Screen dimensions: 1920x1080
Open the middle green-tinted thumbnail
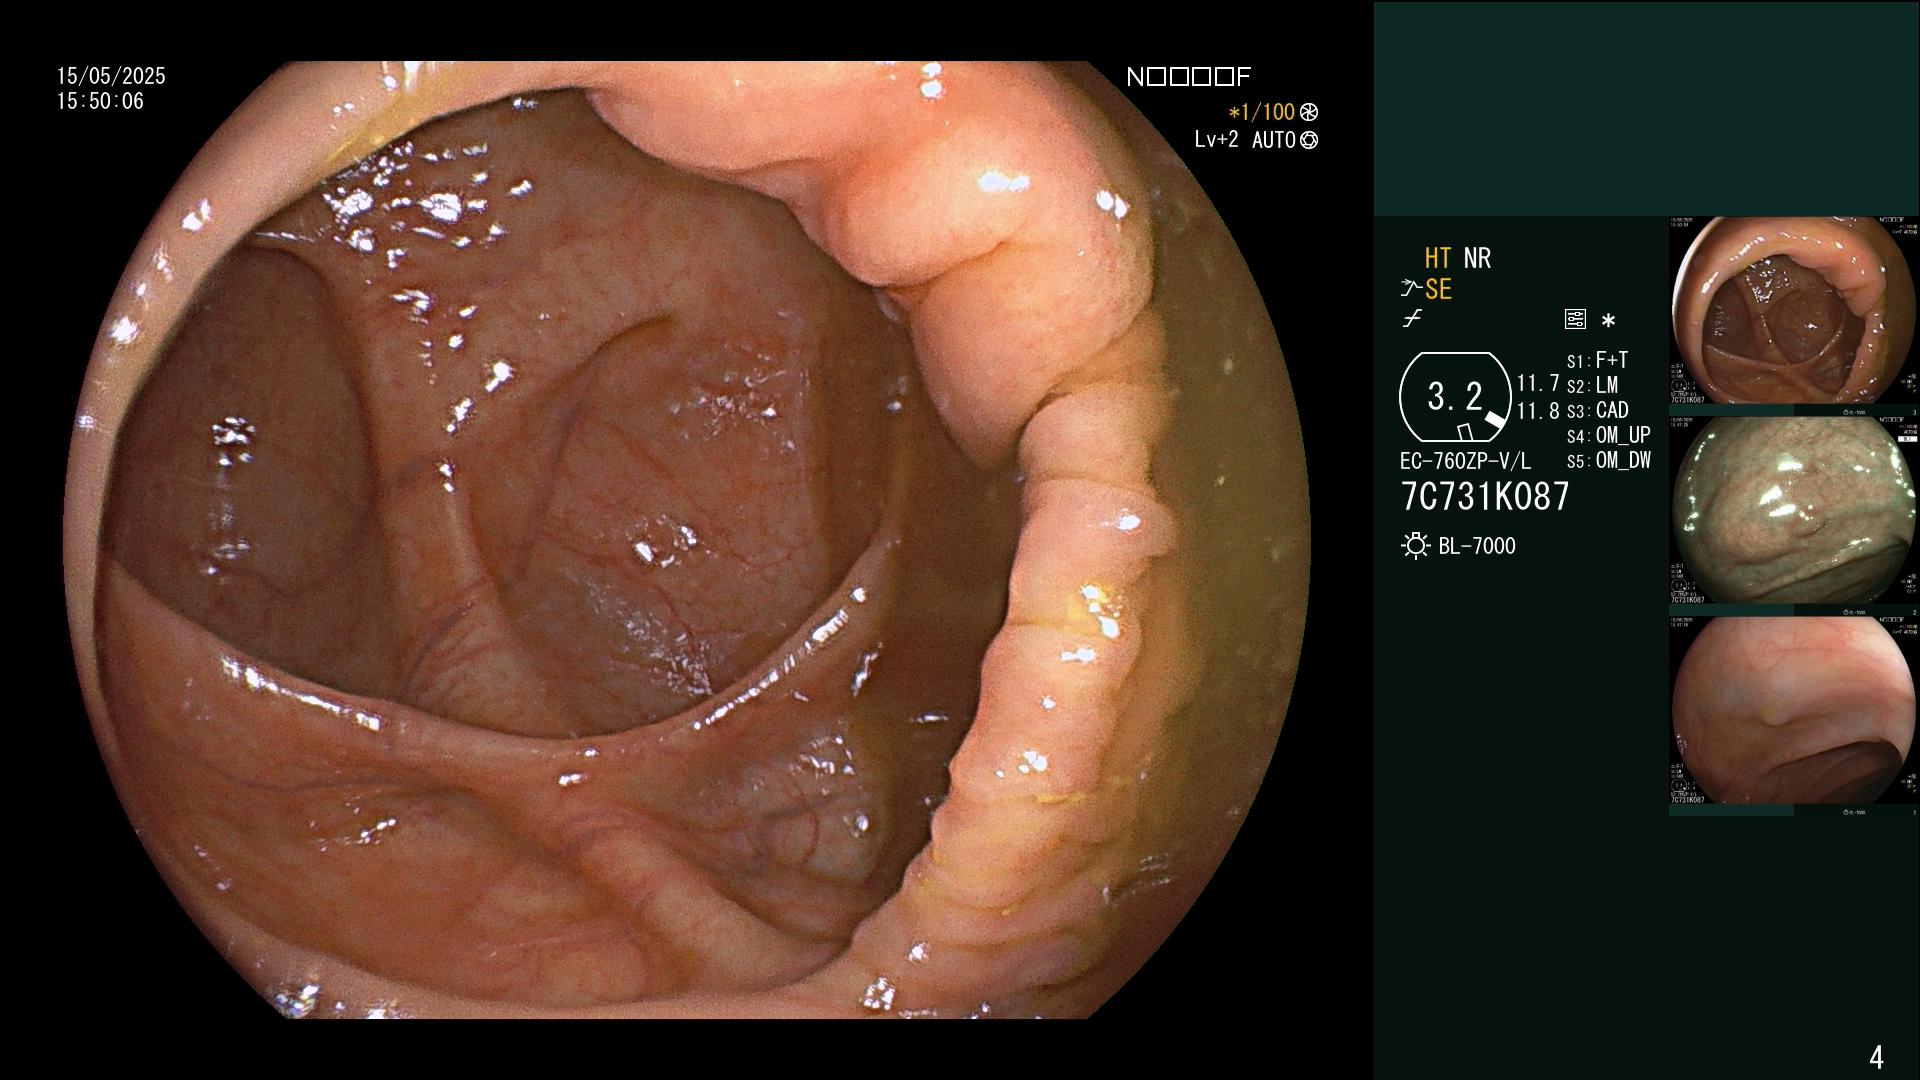pyautogui.click(x=1794, y=510)
